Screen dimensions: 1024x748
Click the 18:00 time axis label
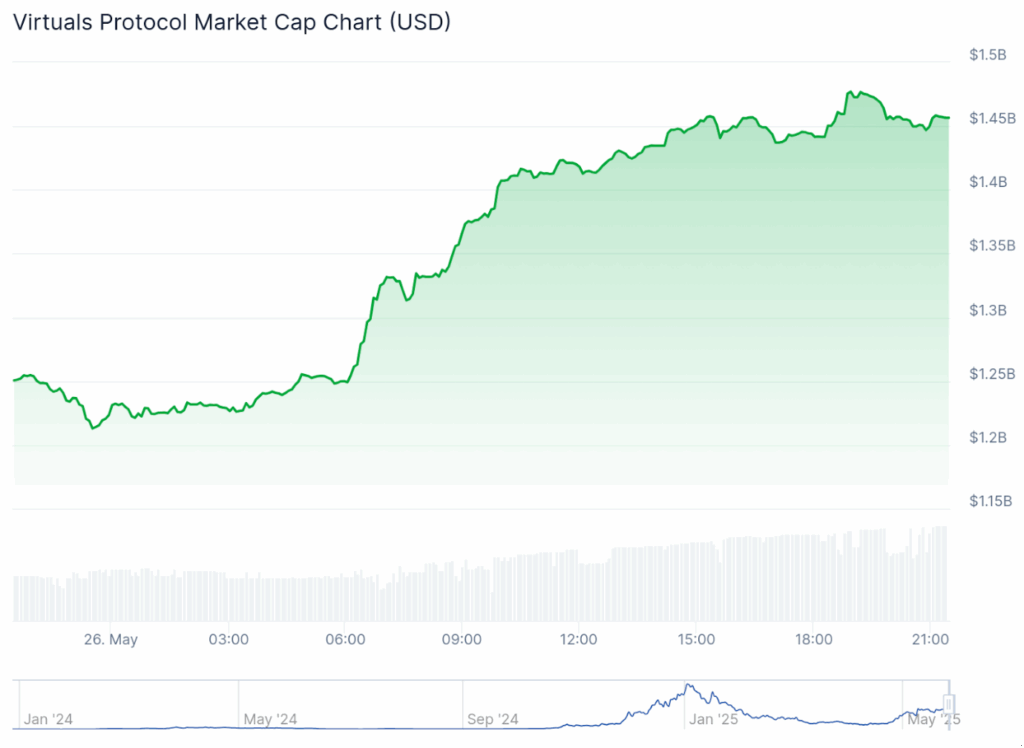click(x=813, y=639)
